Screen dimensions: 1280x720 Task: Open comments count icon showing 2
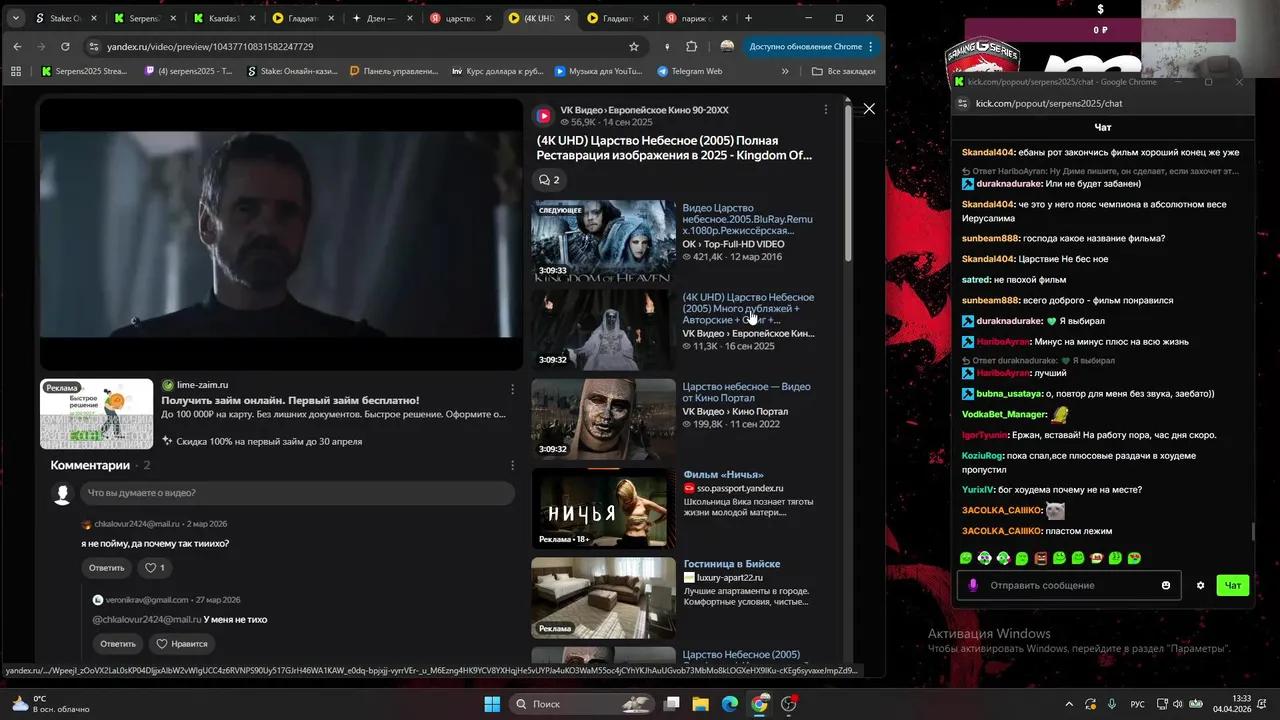549,180
